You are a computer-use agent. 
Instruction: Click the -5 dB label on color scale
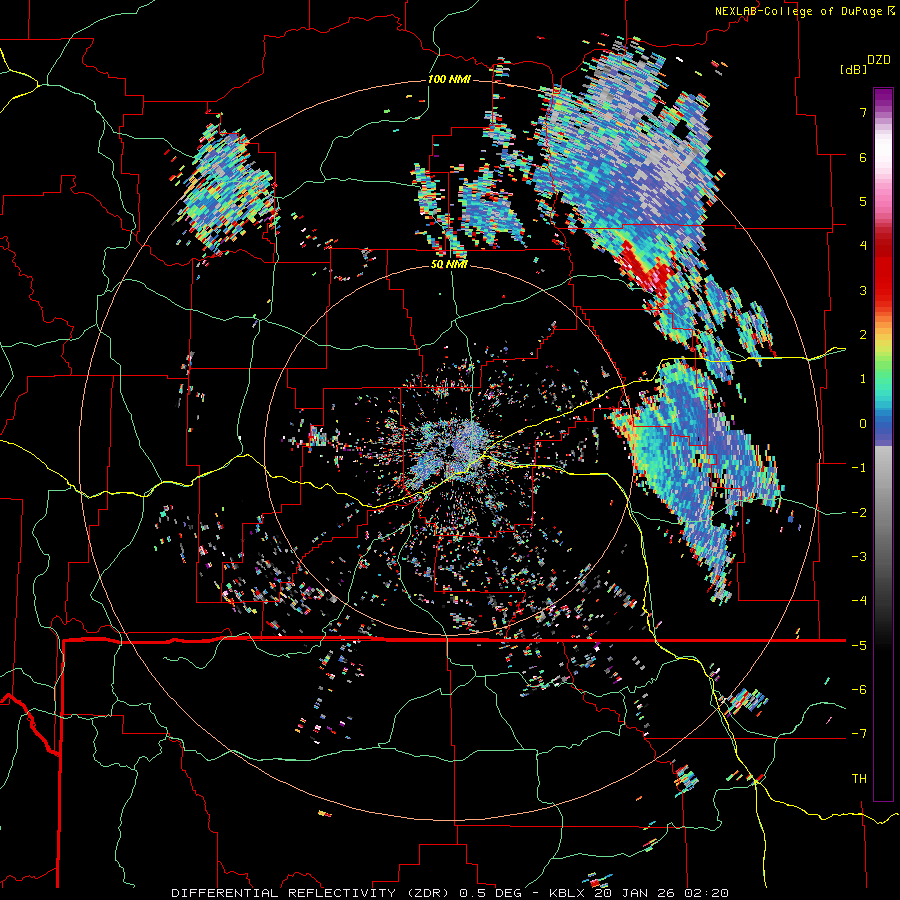coord(859,646)
